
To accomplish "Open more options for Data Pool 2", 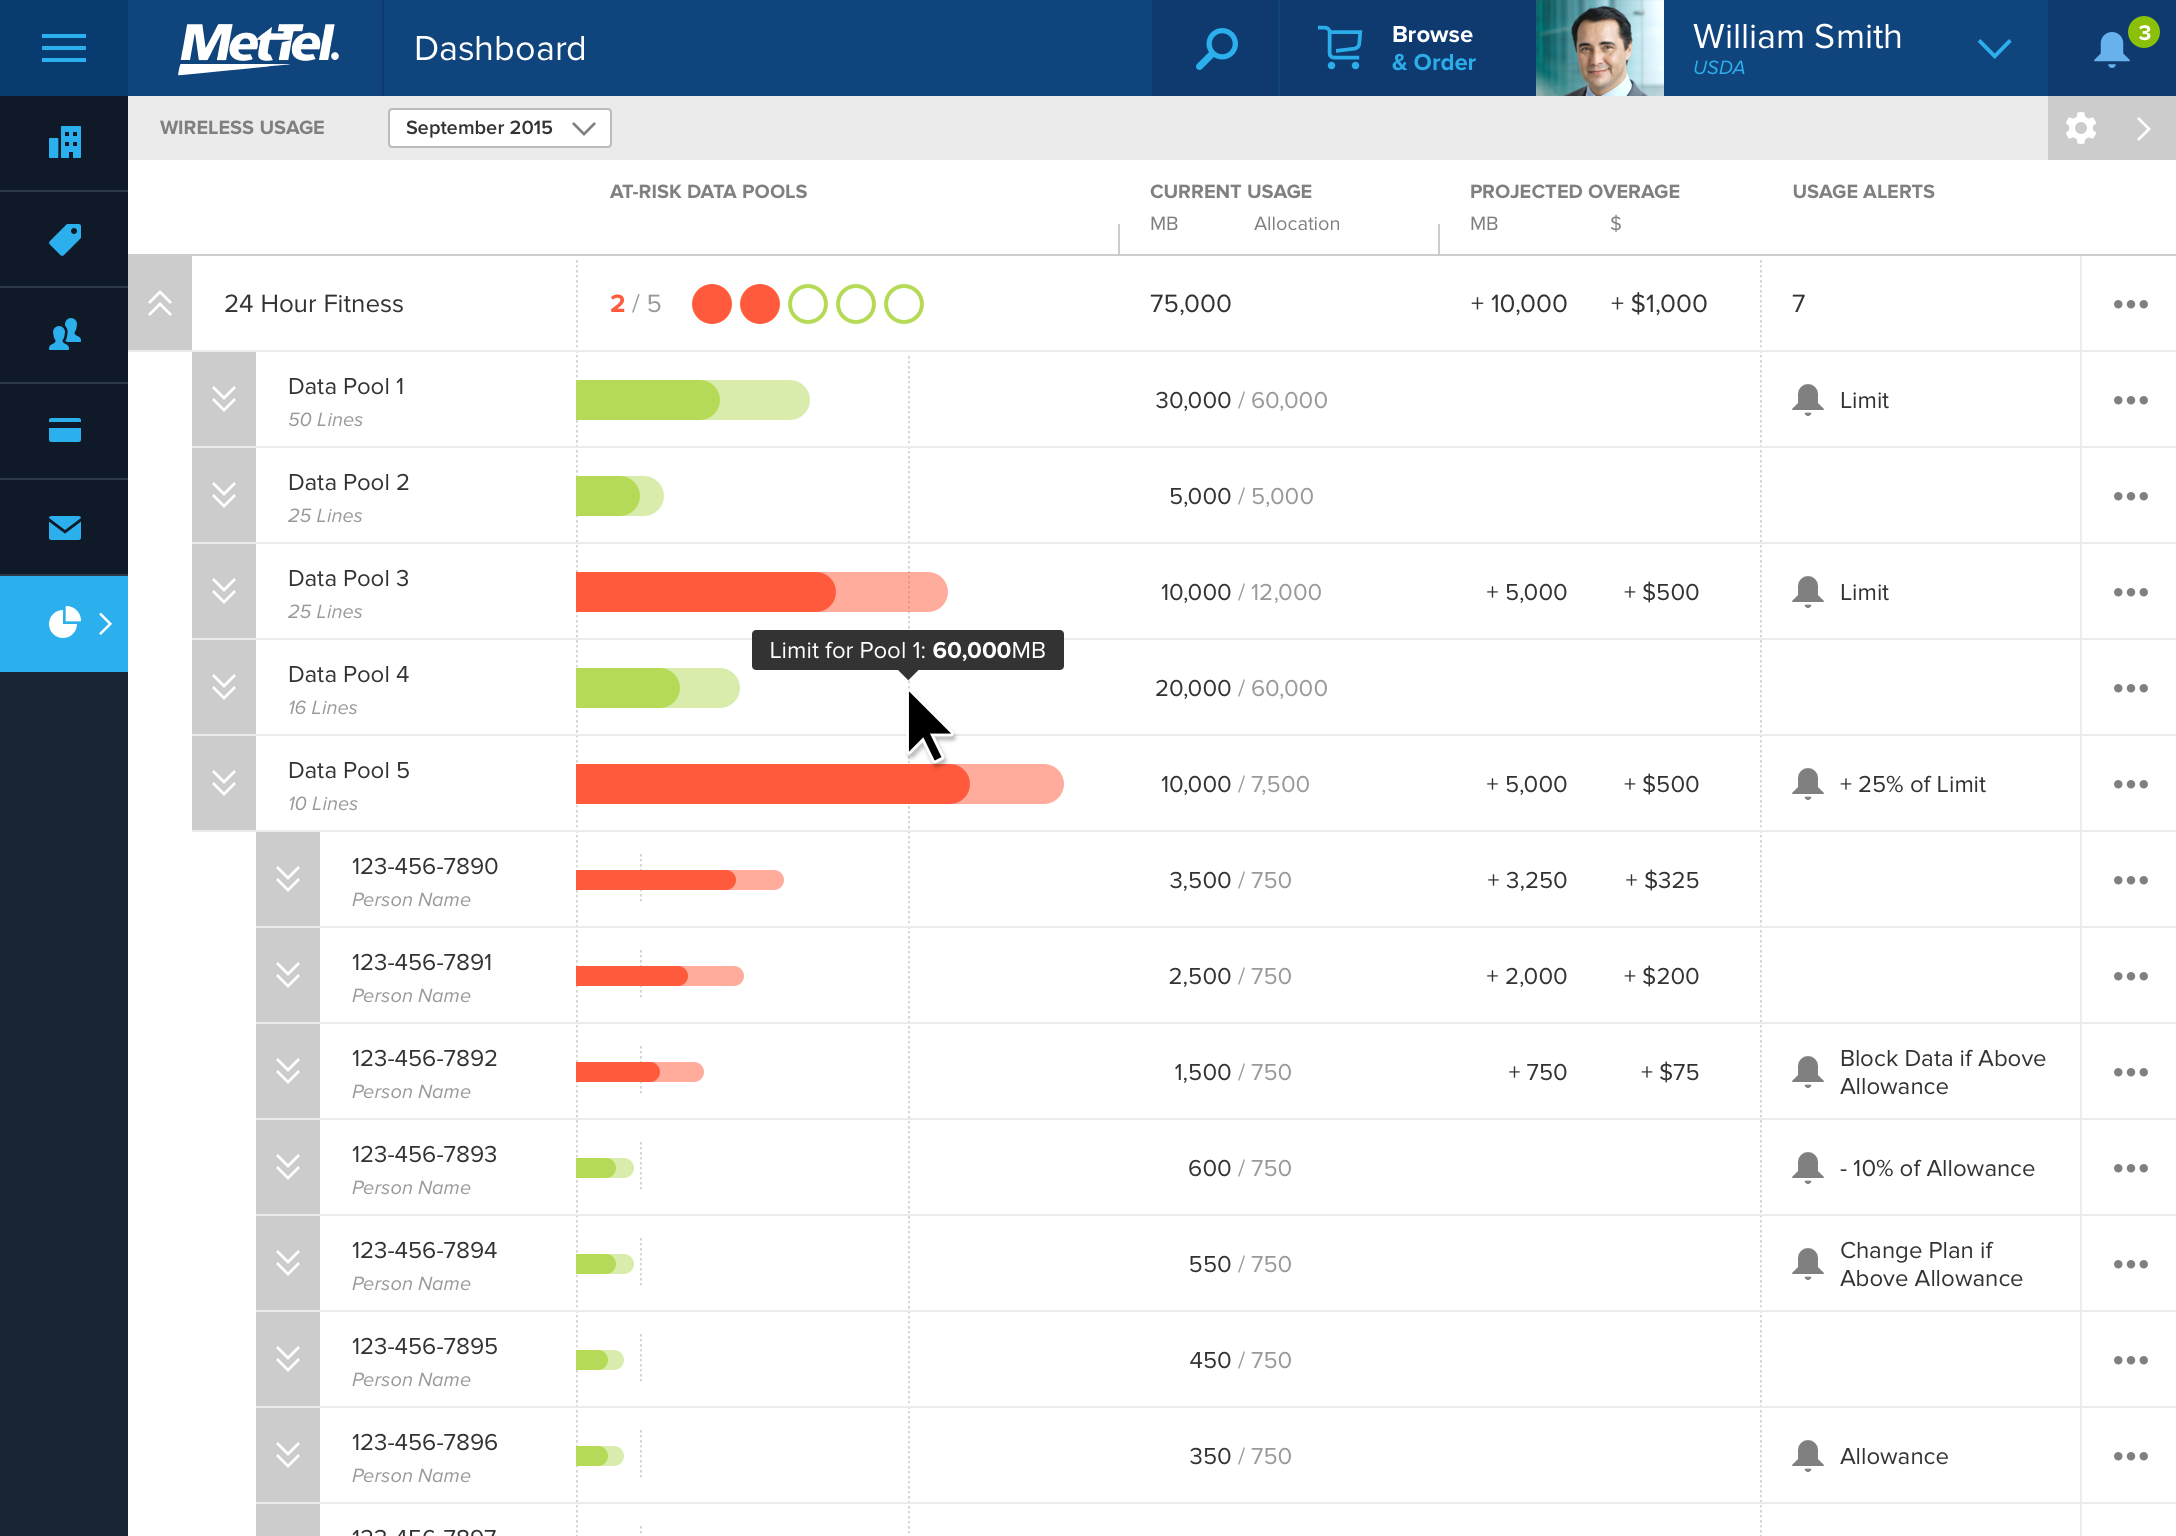I will (x=2130, y=496).
